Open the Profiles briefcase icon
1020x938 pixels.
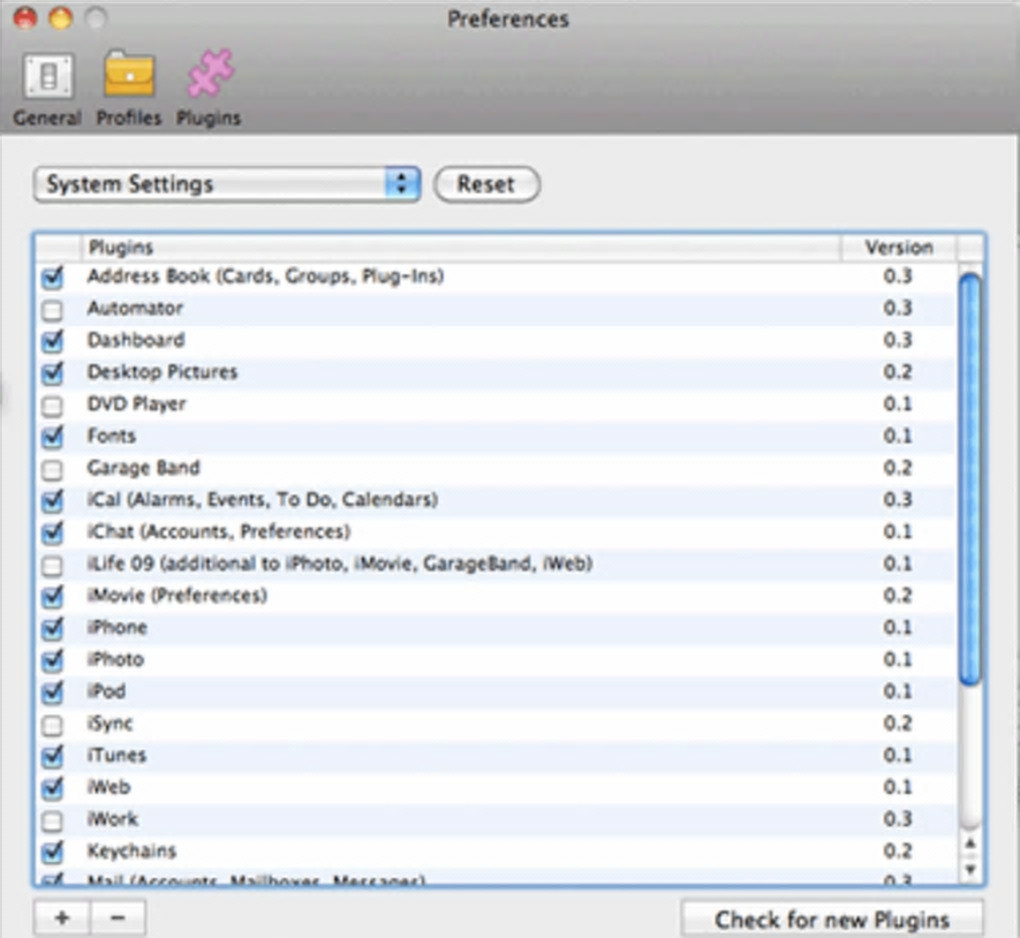pyautogui.click(x=129, y=75)
